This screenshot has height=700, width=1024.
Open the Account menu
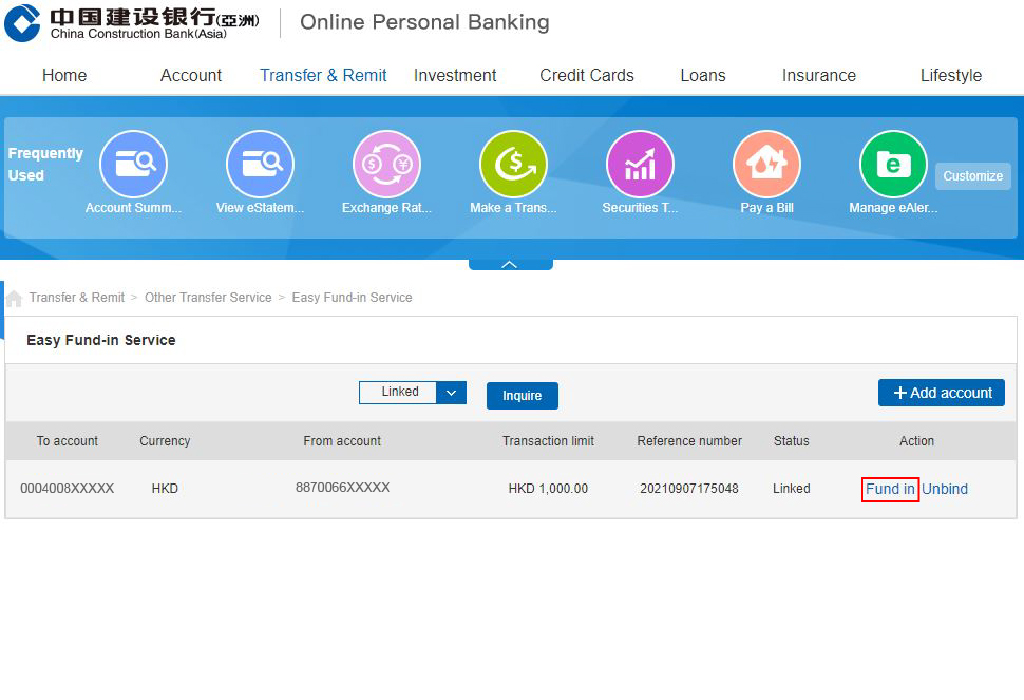pyautogui.click(x=191, y=76)
